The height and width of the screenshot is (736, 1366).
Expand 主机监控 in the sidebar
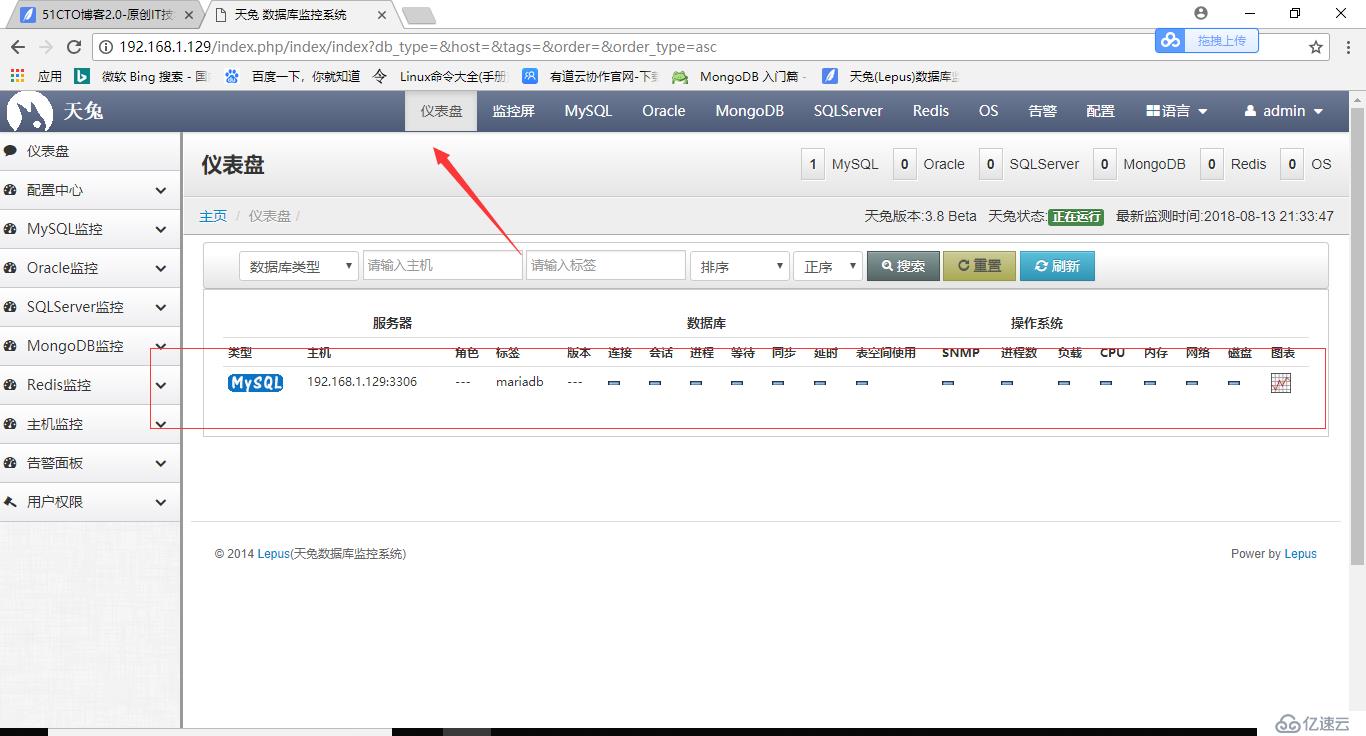pos(90,424)
